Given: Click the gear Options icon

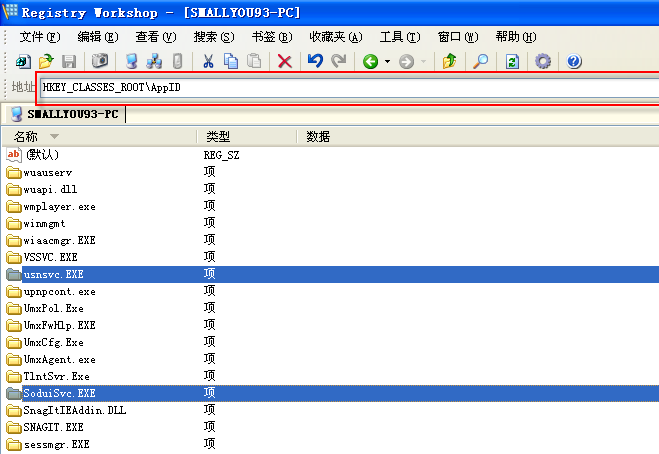Looking at the screenshot, I should (x=543, y=62).
